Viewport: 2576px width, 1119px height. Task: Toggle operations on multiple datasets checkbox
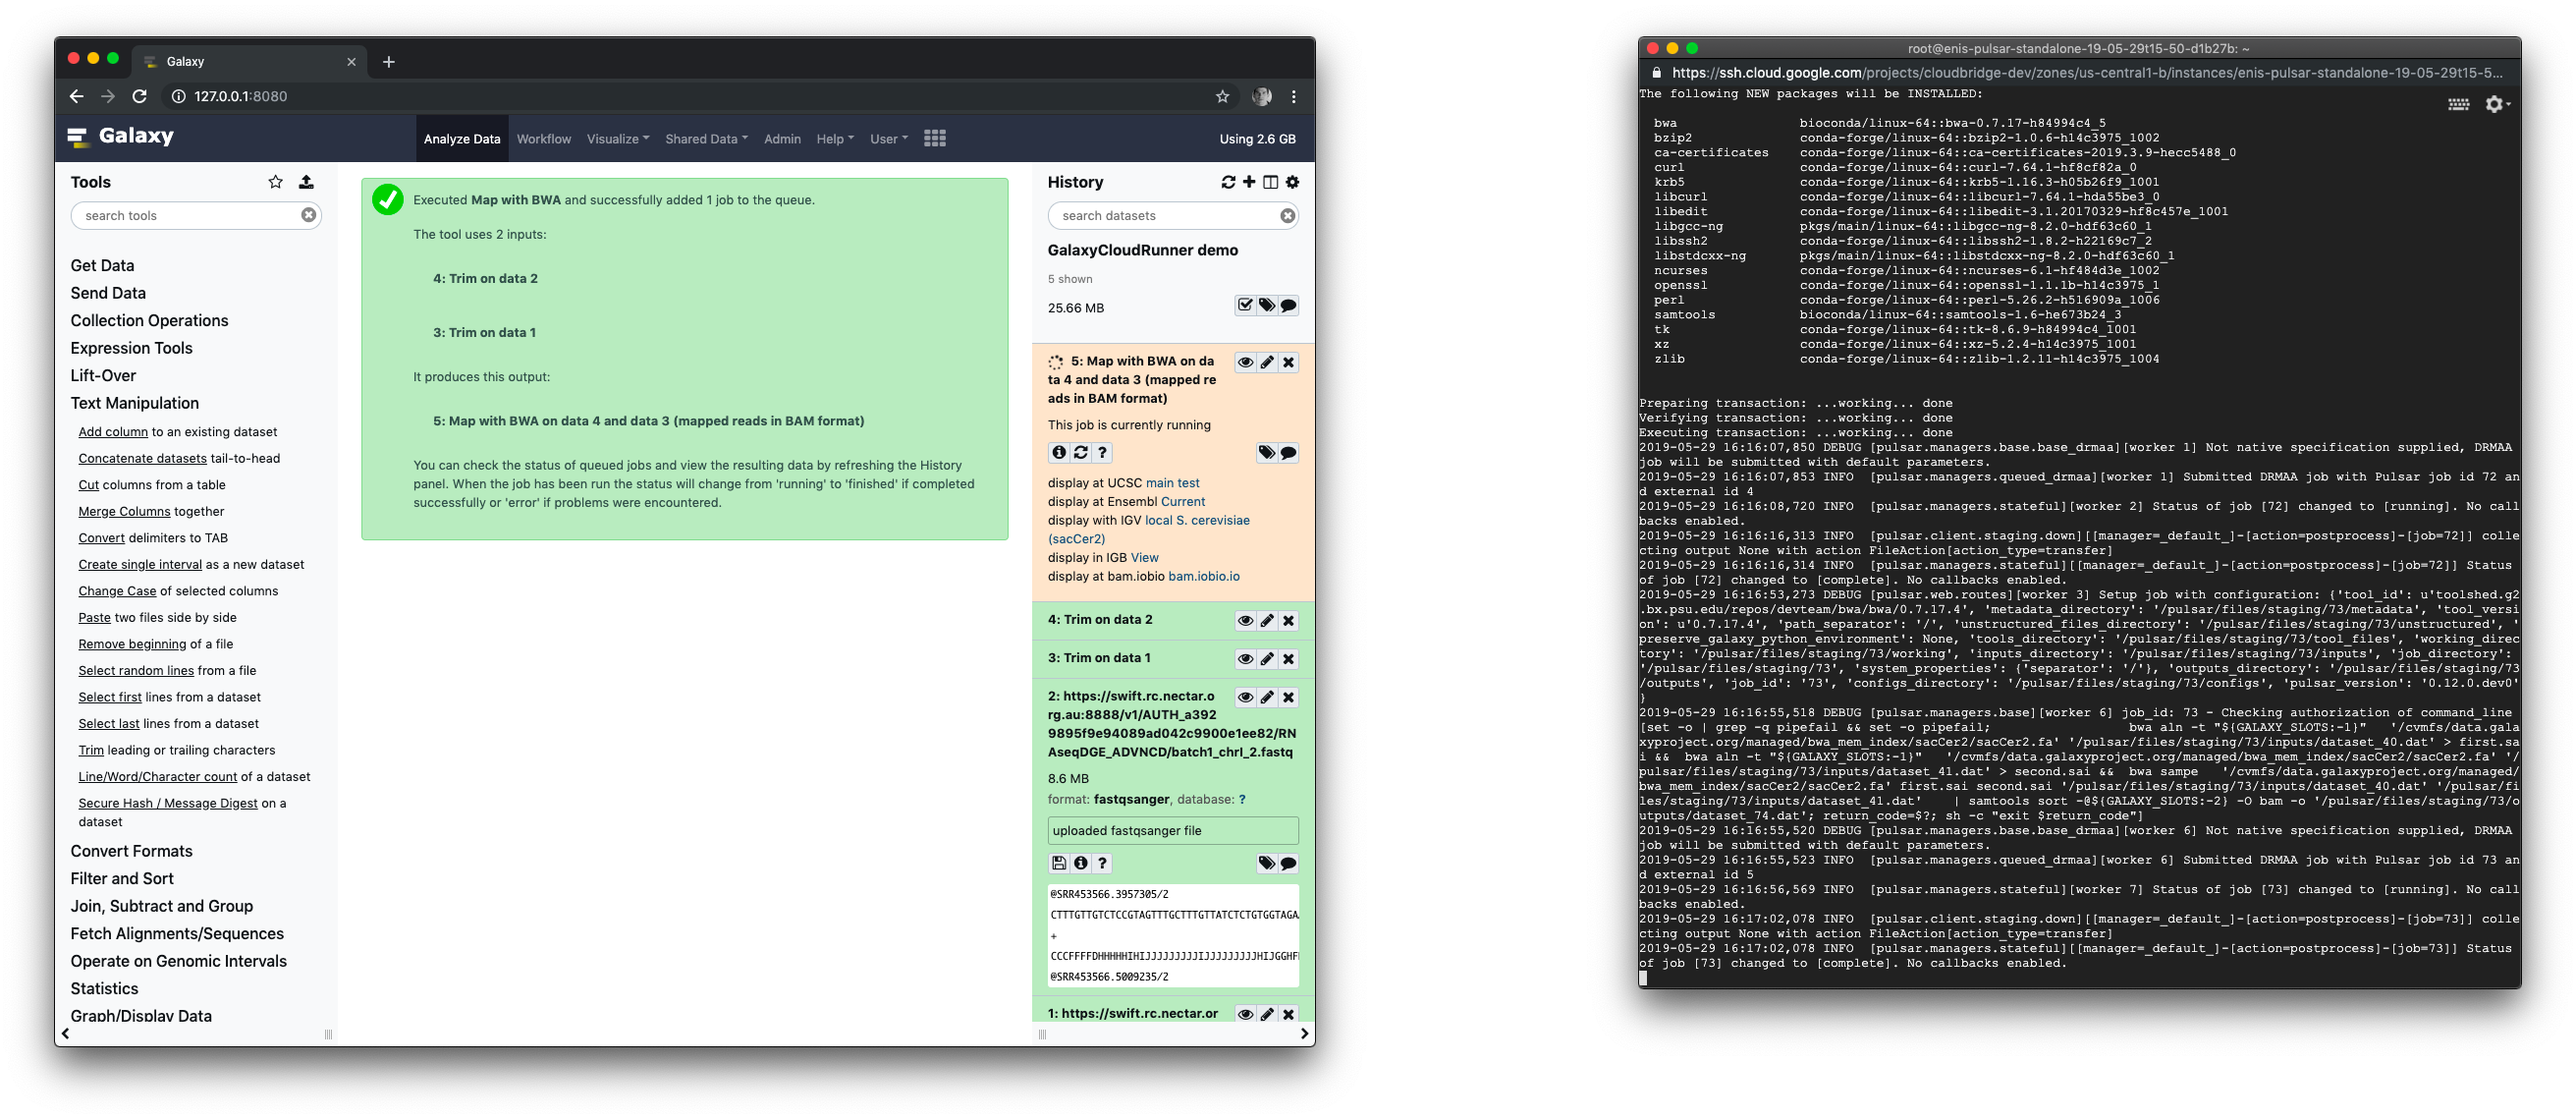(x=1245, y=305)
